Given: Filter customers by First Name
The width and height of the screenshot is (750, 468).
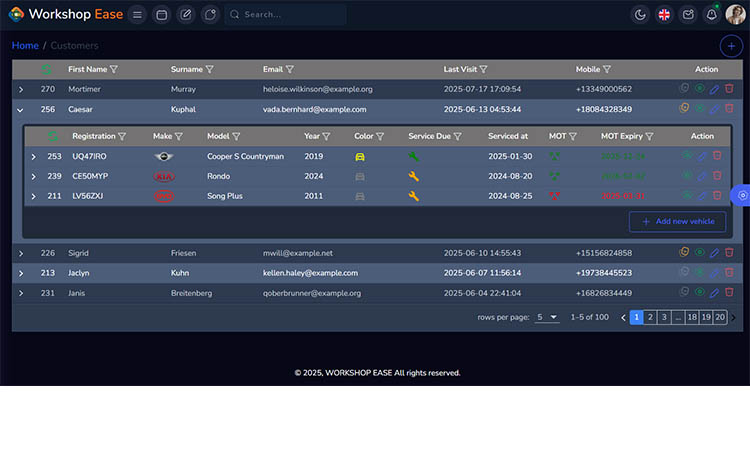Looking at the screenshot, I should (114, 69).
